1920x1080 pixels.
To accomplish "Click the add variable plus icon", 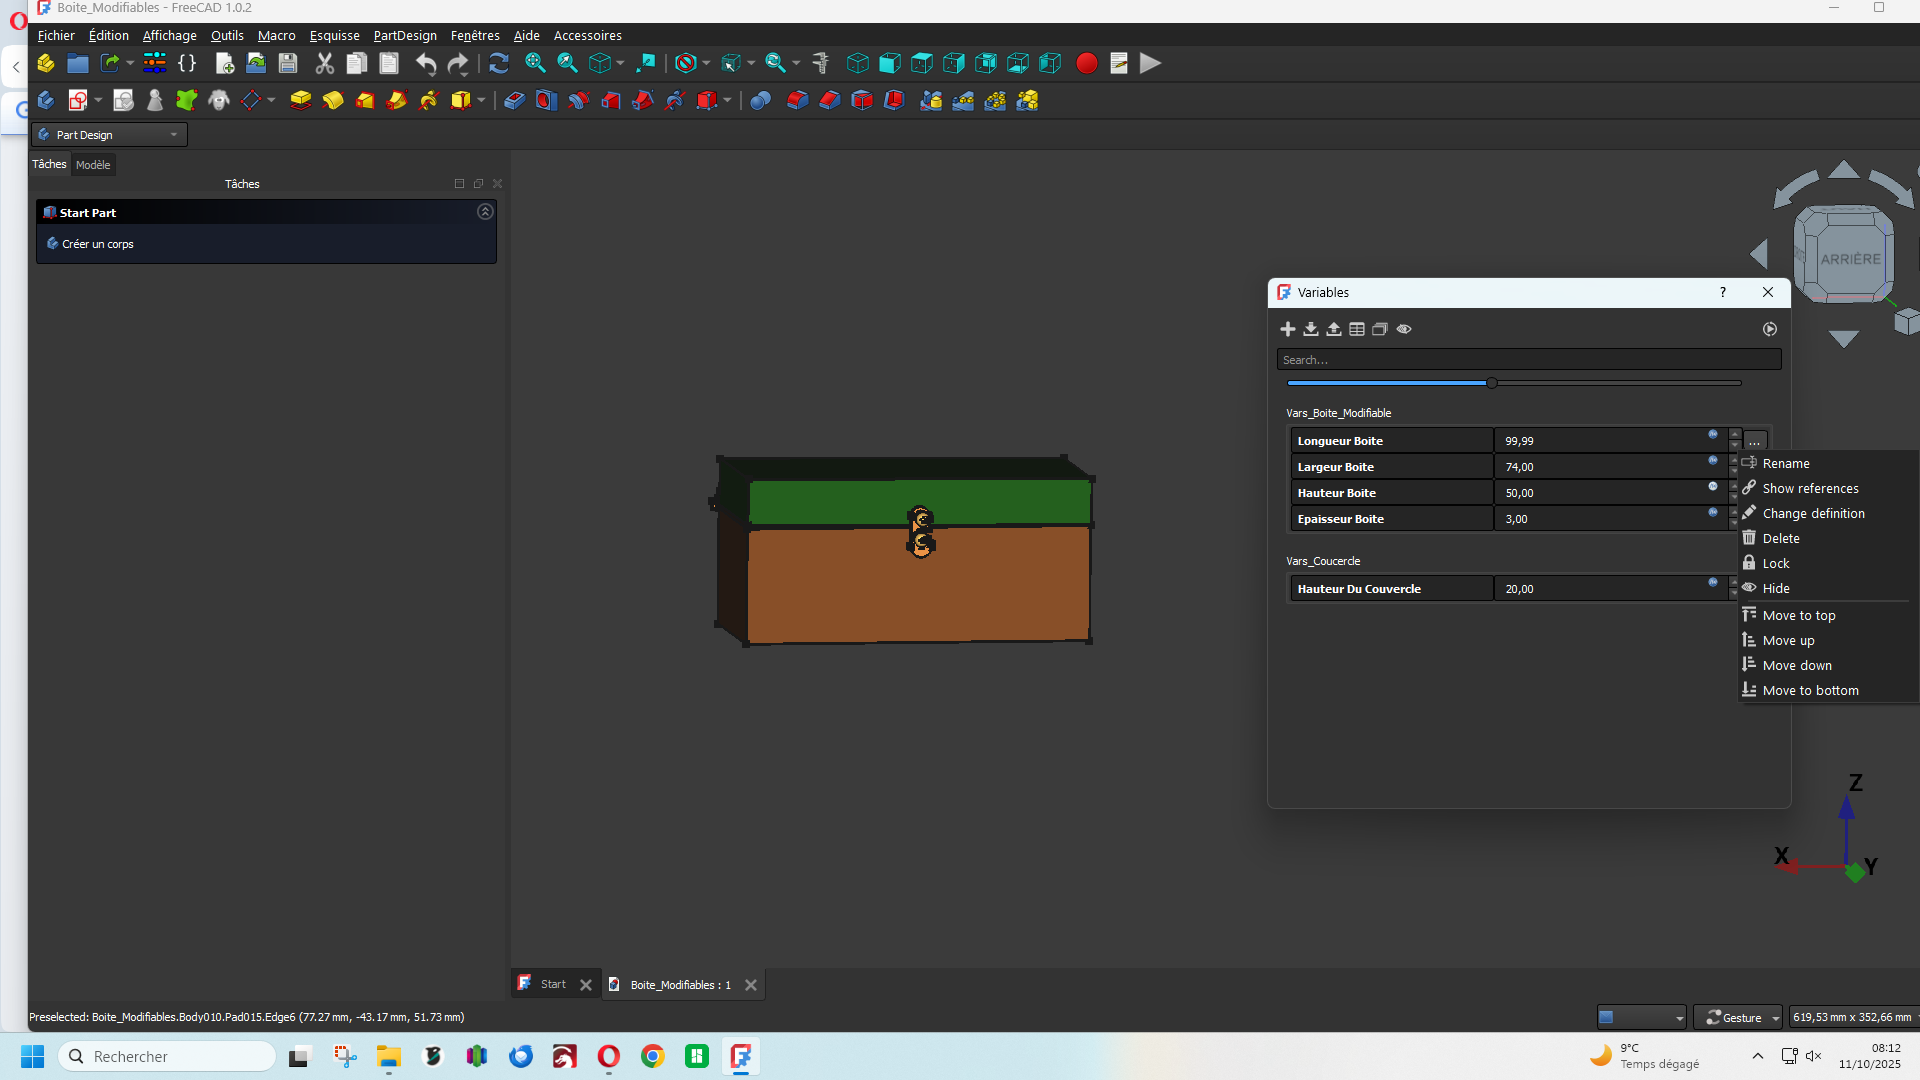I will click(1288, 329).
